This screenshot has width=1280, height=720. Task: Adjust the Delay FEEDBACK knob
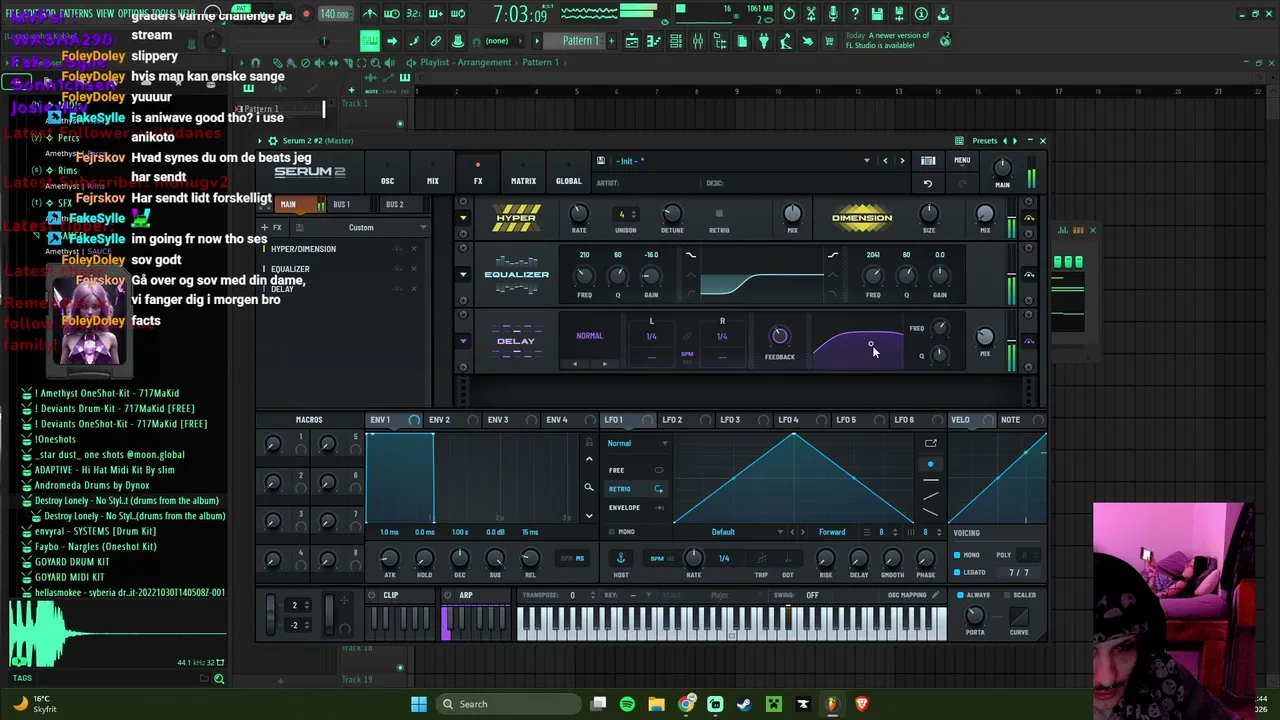pos(779,337)
